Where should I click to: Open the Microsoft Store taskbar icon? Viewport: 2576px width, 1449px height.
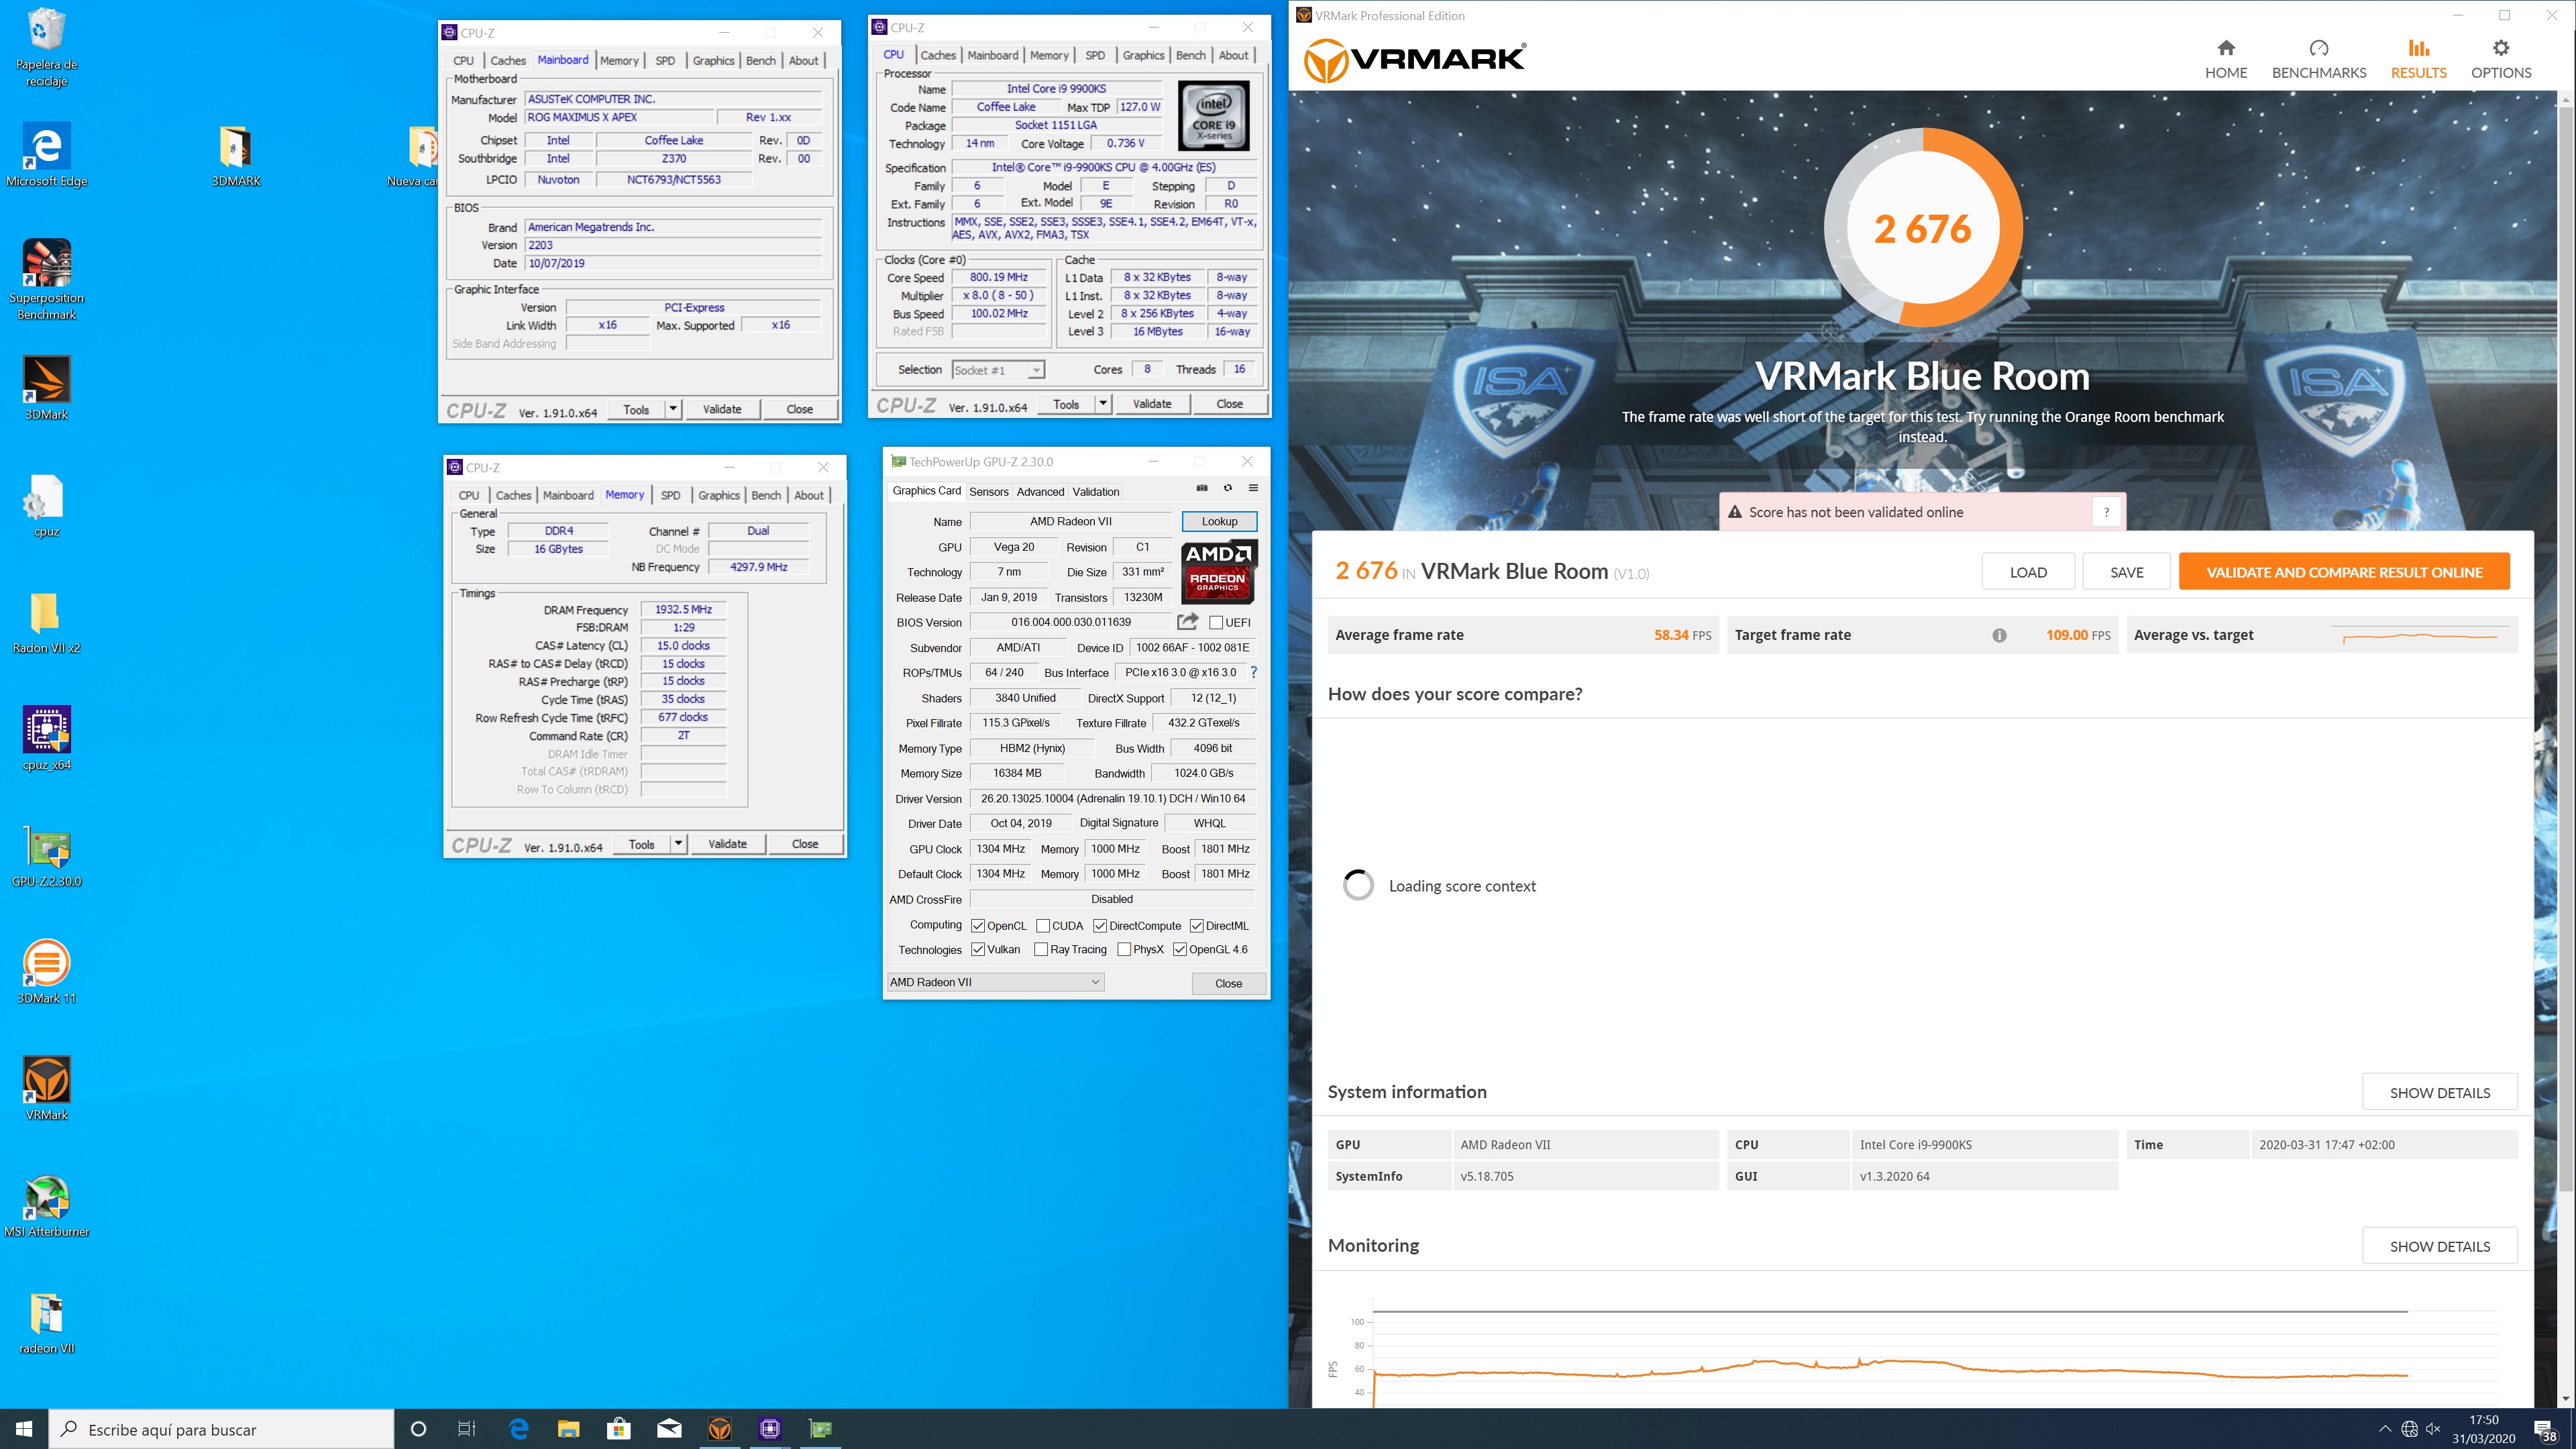point(619,1429)
